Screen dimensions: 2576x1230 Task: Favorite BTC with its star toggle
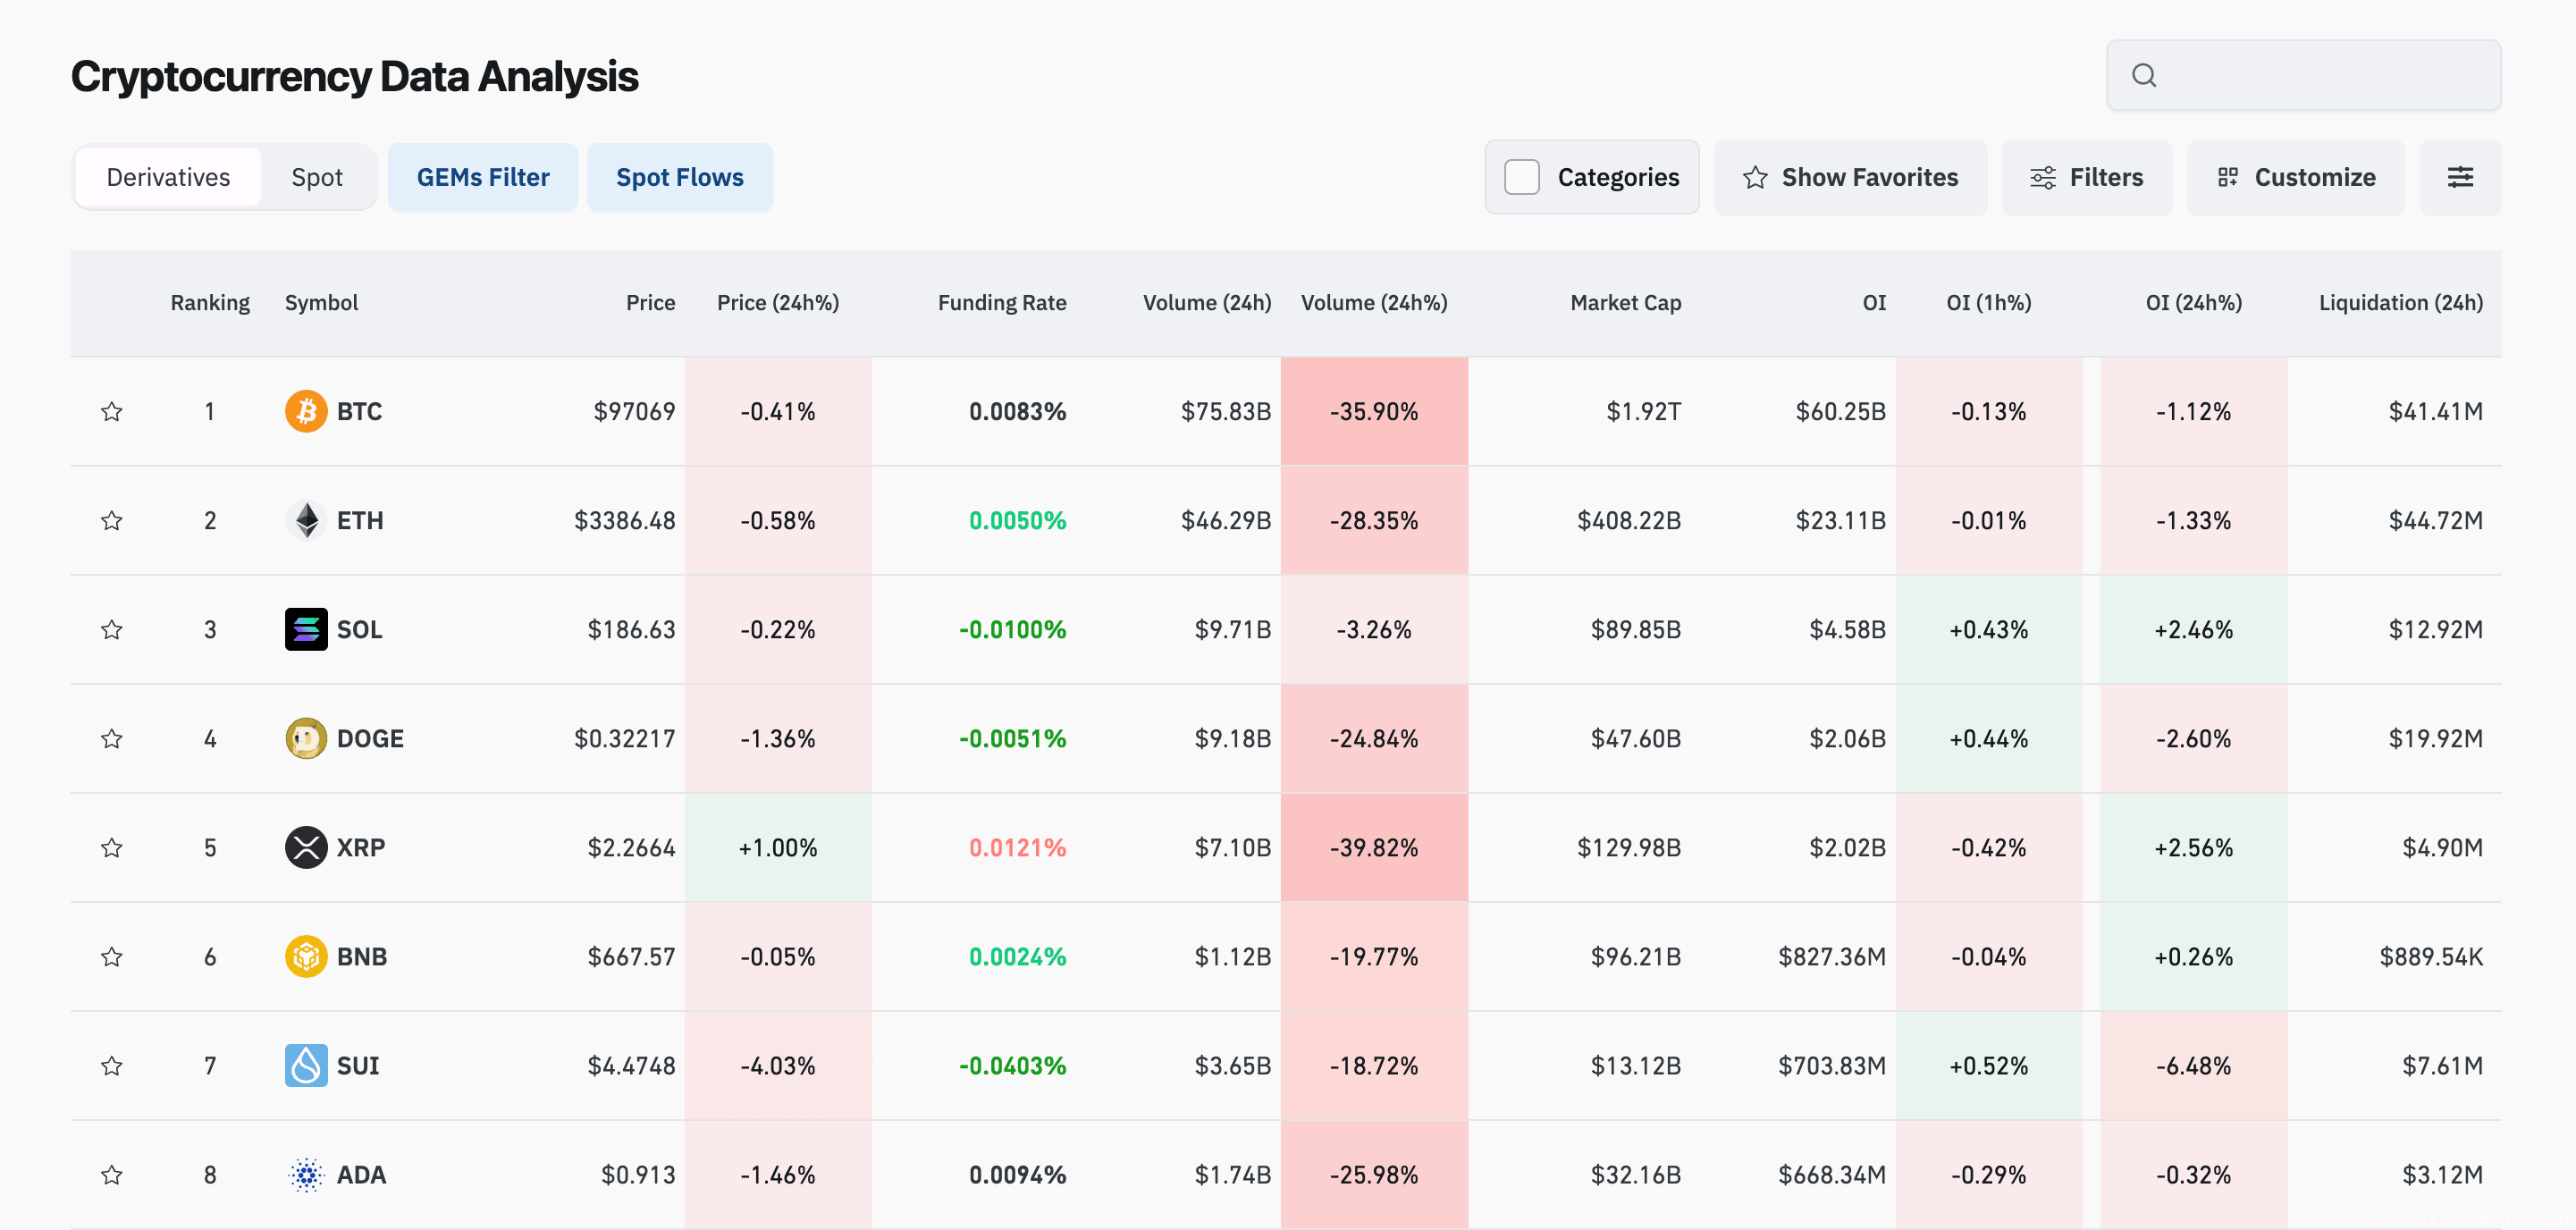coord(112,411)
